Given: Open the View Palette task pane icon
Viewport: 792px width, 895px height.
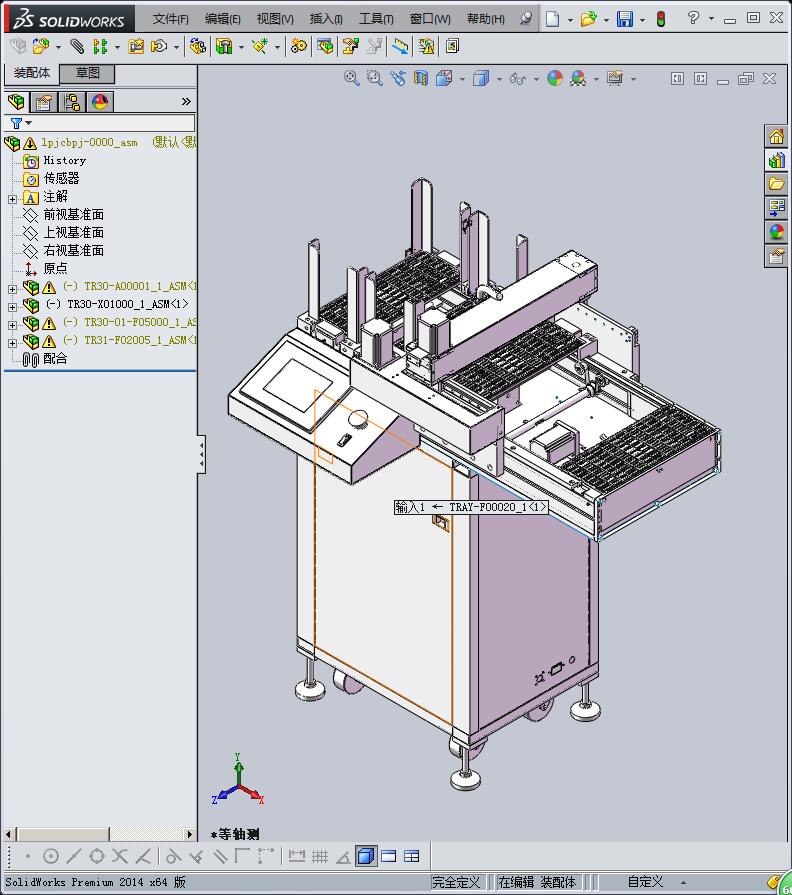Looking at the screenshot, I should click(776, 208).
